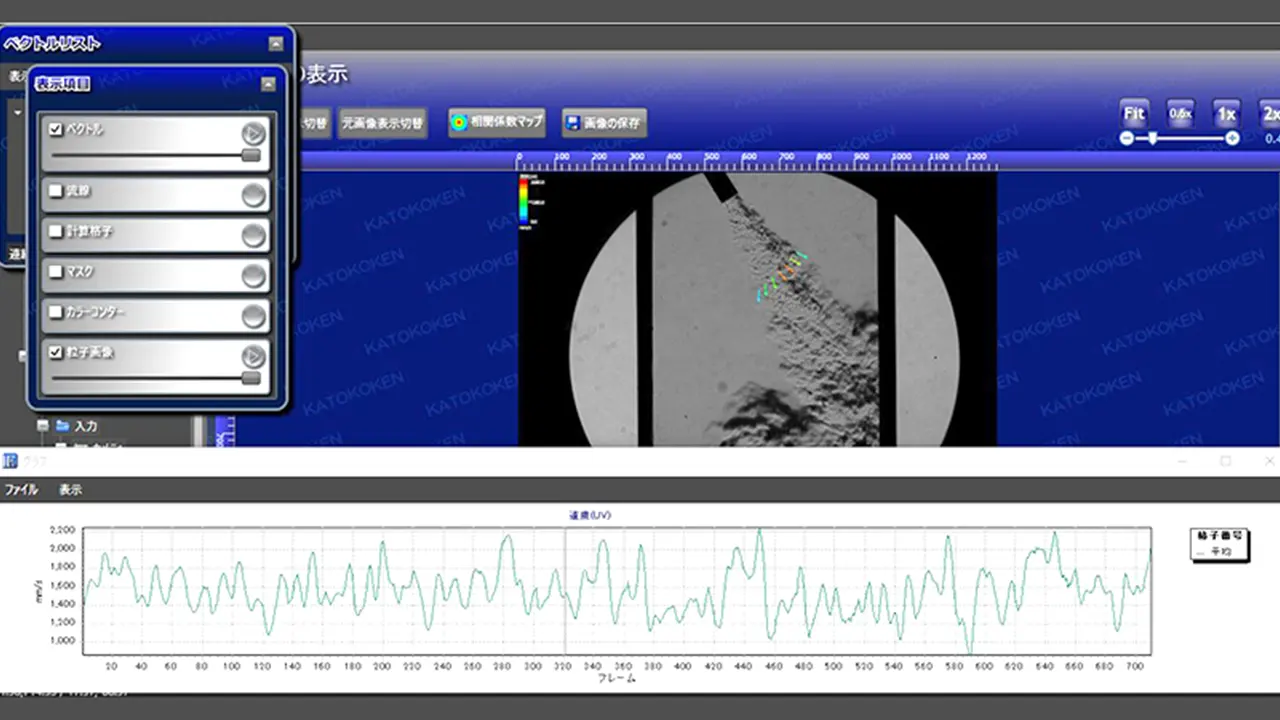The height and width of the screenshot is (720, 1280).
Task: Click the arrow button in the 粒子画像 row
Action: [254, 356]
